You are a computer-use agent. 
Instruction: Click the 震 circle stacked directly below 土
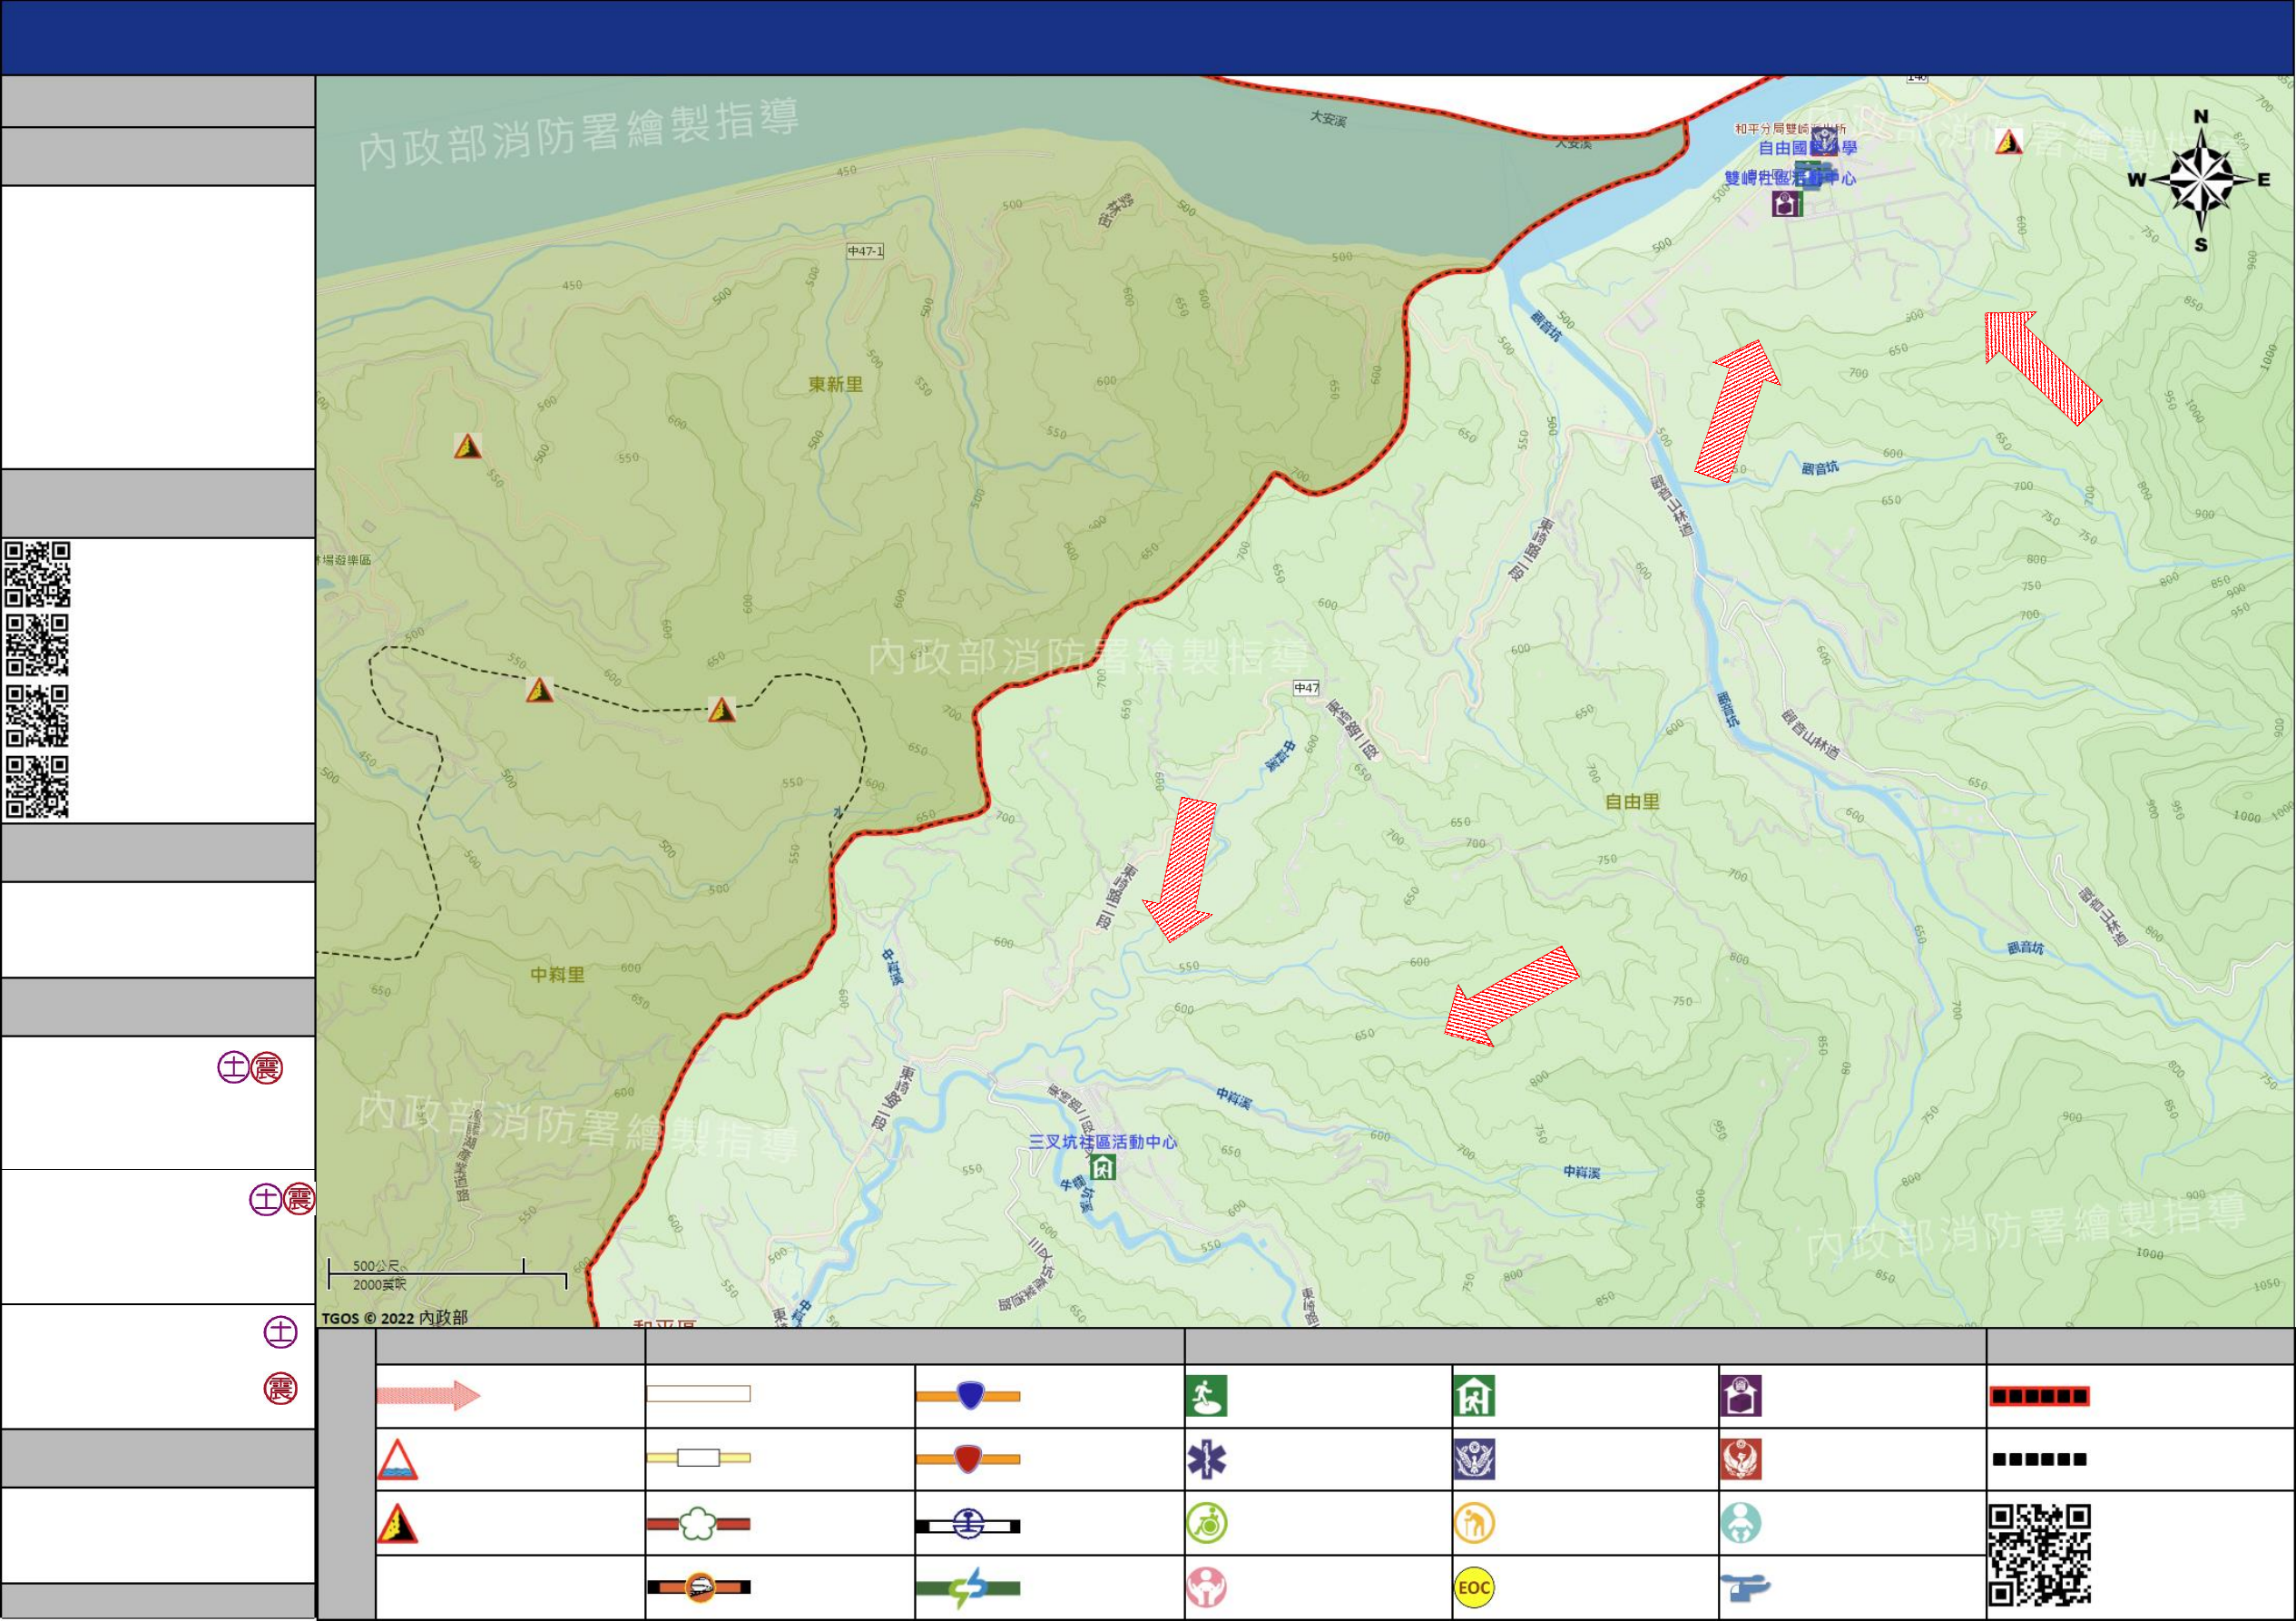[281, 1388]
